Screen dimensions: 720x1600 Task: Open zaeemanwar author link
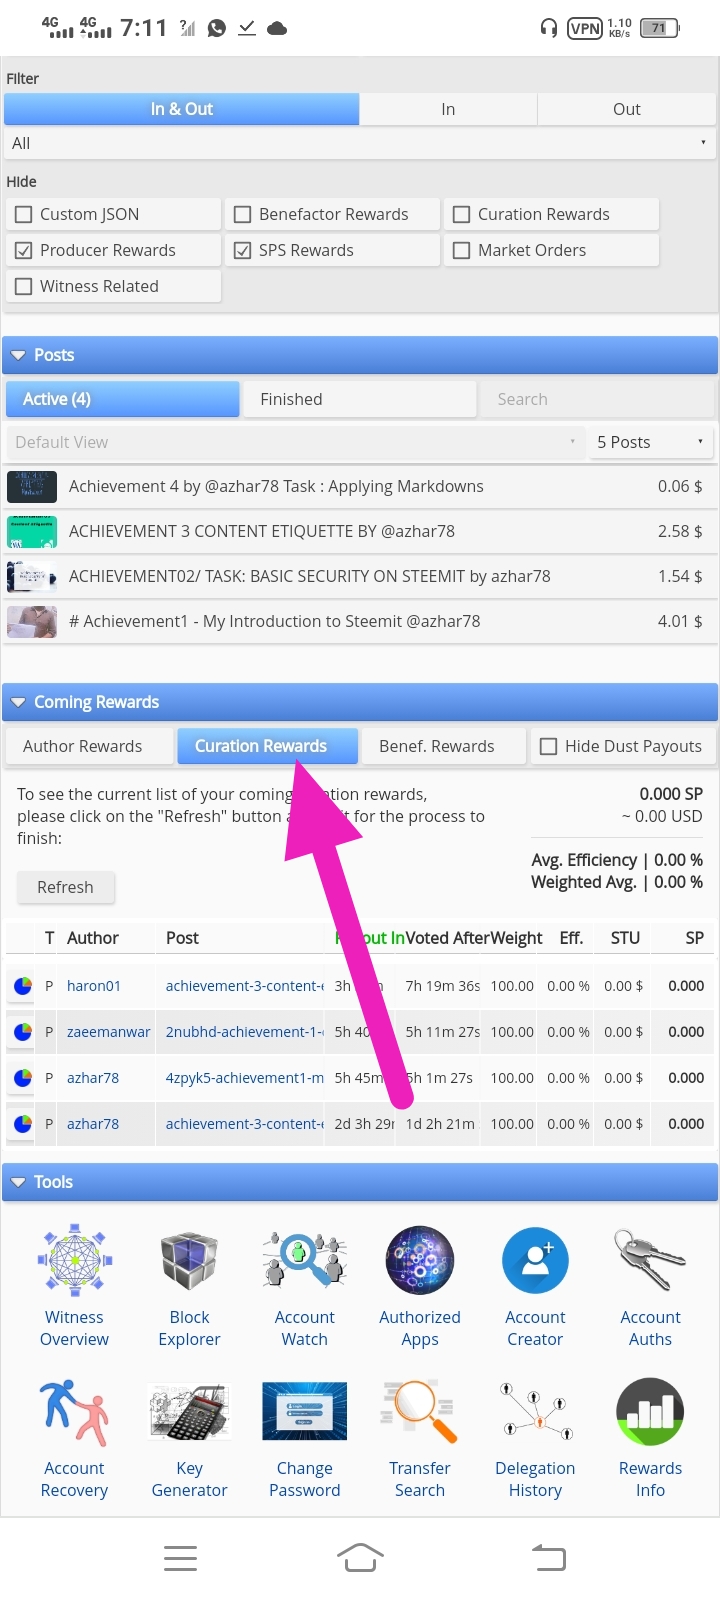tap(109, 1032)
